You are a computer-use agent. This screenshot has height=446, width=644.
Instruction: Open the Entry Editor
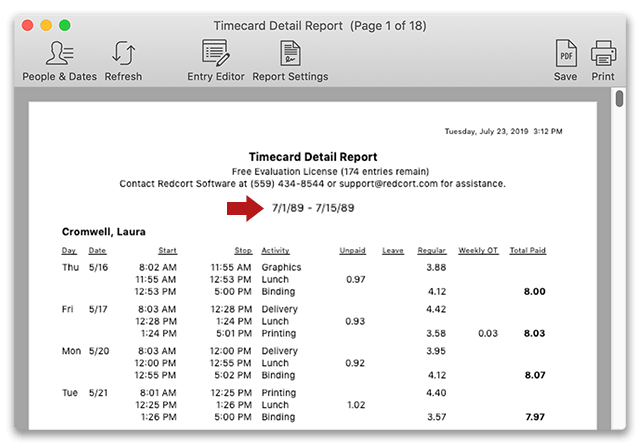pyautogui.click(x=216, y=61)
